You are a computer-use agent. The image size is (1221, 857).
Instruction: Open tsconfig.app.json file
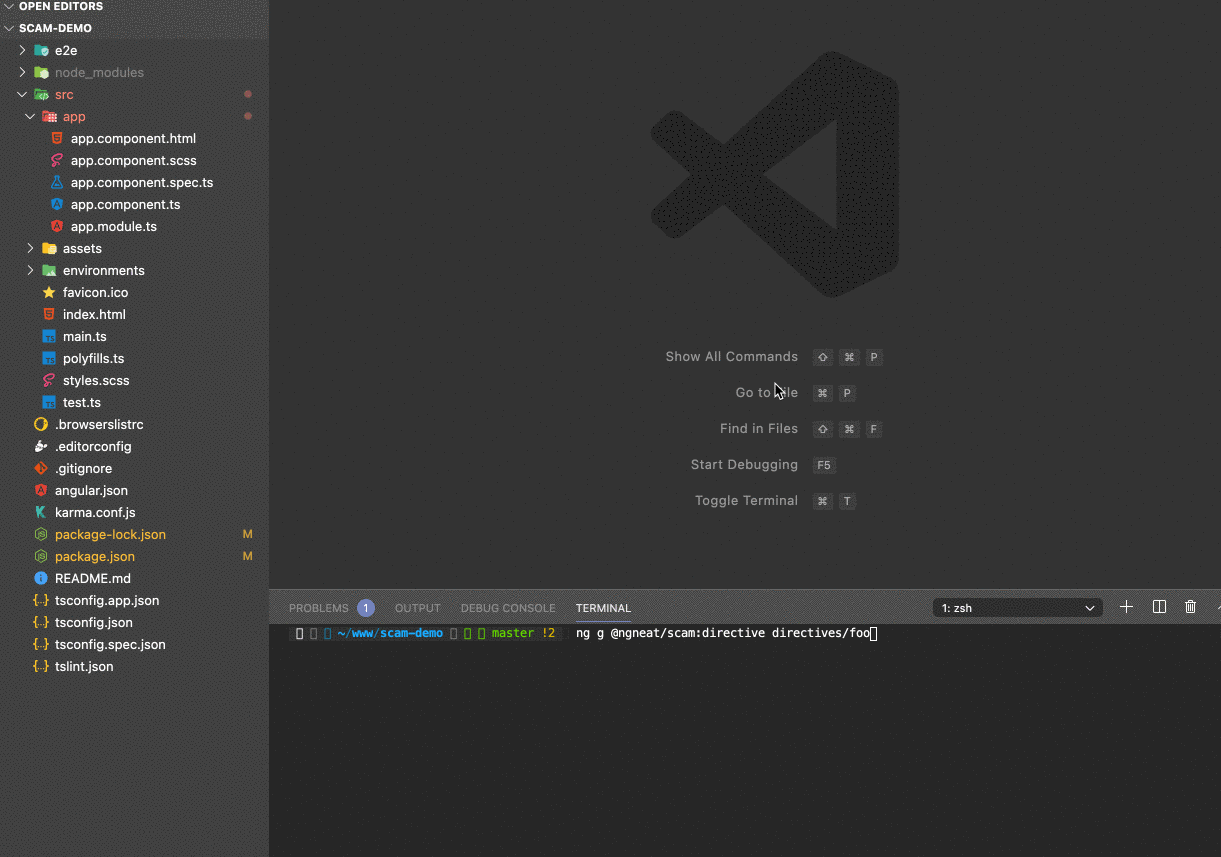pos(107,600)
